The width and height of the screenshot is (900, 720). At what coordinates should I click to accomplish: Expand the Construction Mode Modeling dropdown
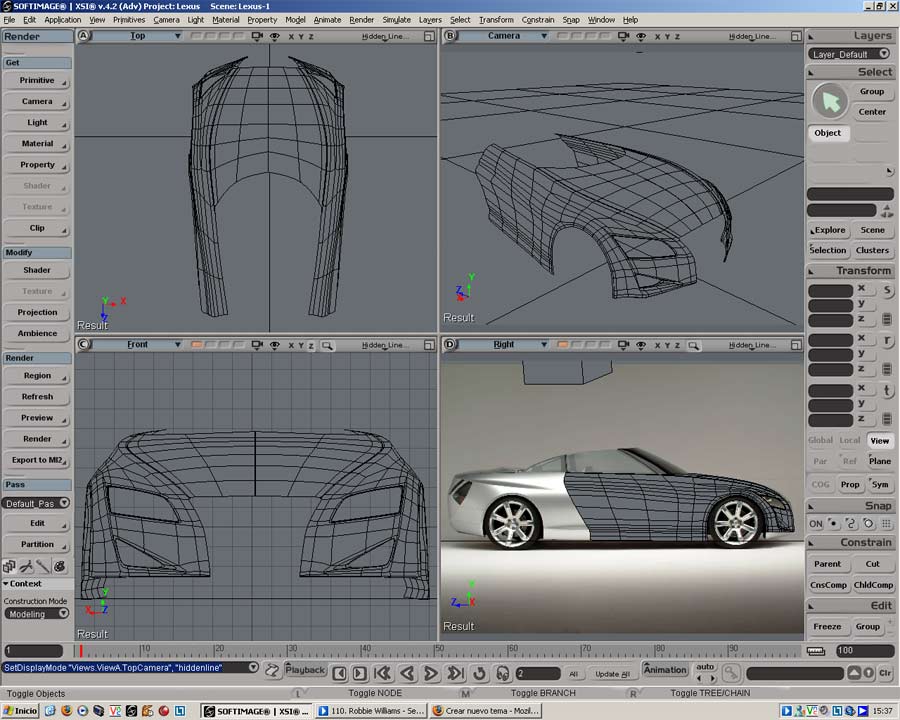36,614
